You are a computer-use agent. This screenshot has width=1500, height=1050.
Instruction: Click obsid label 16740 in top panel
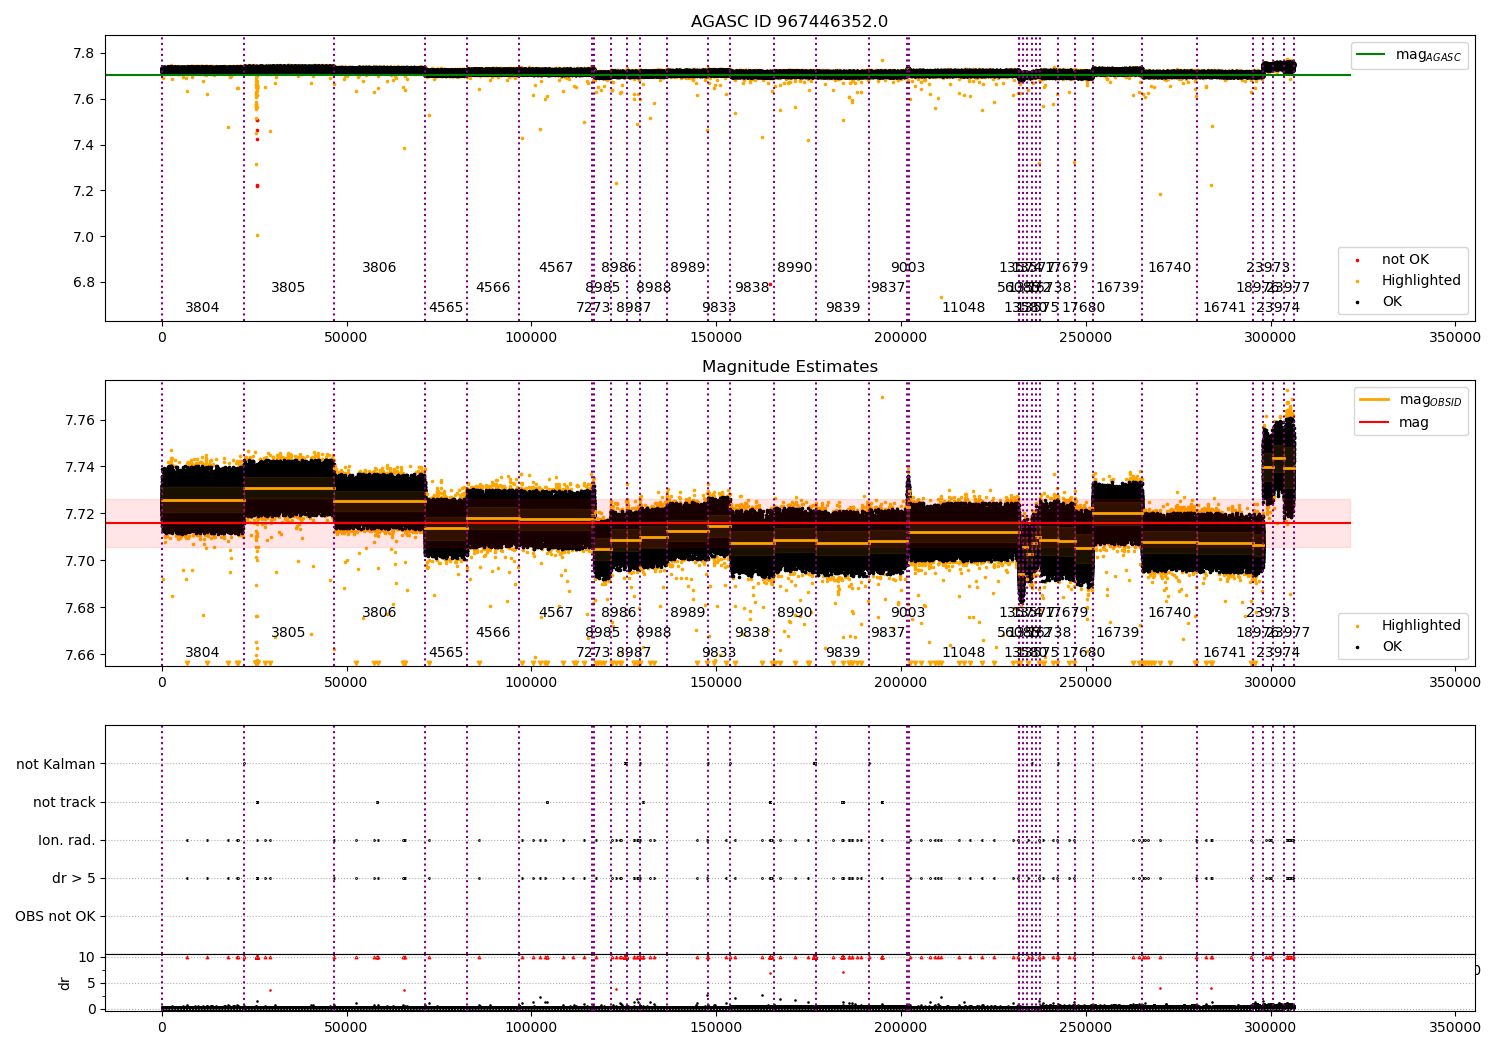coord(1170,268)
